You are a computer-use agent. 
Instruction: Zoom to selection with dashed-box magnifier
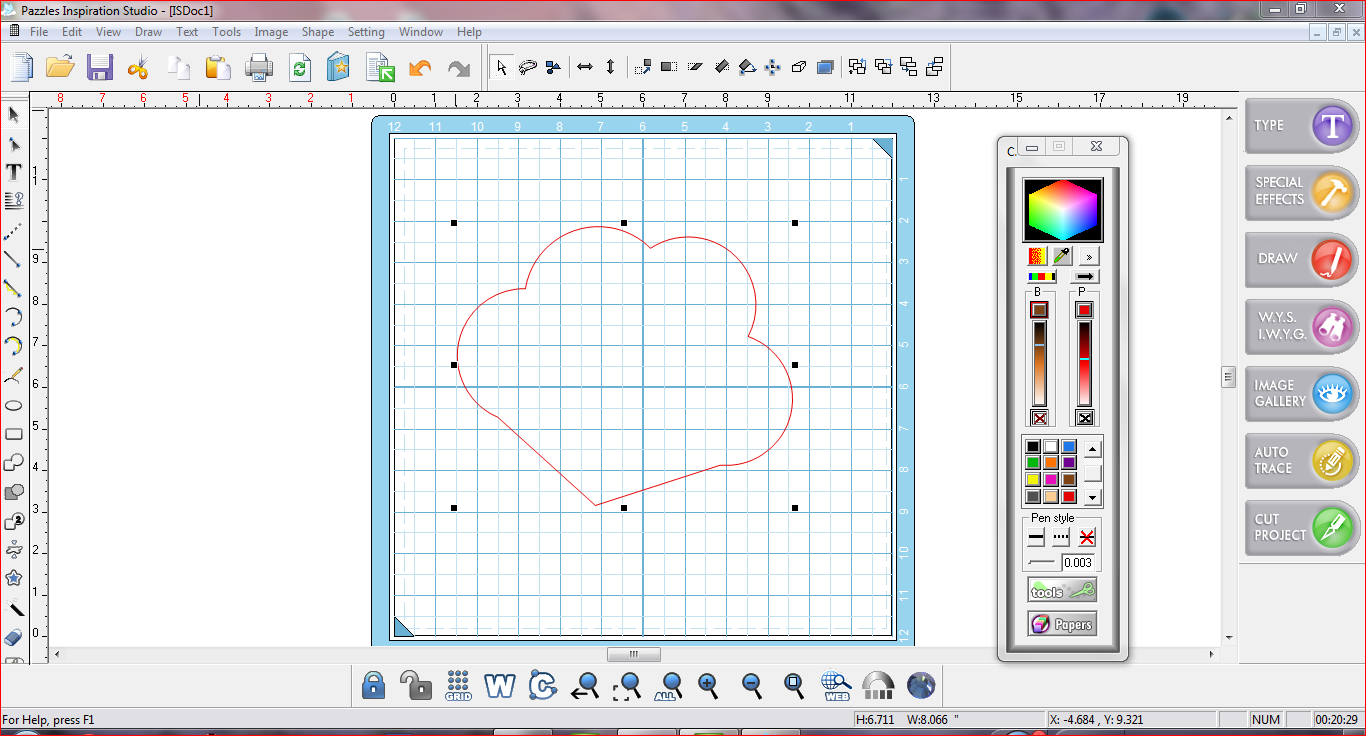[627, 685]
